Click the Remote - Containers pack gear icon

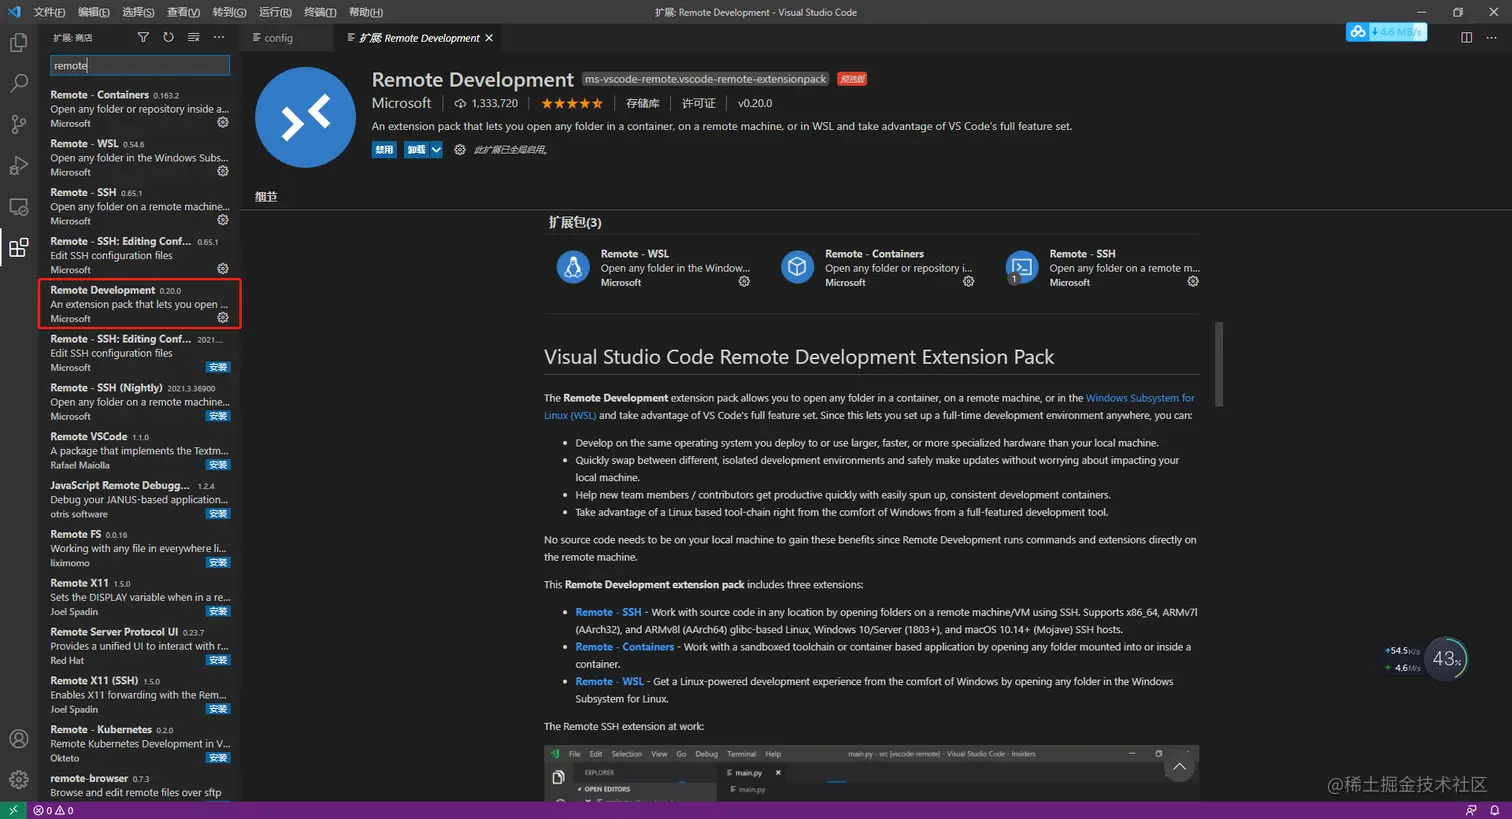[x=968, y=282]
